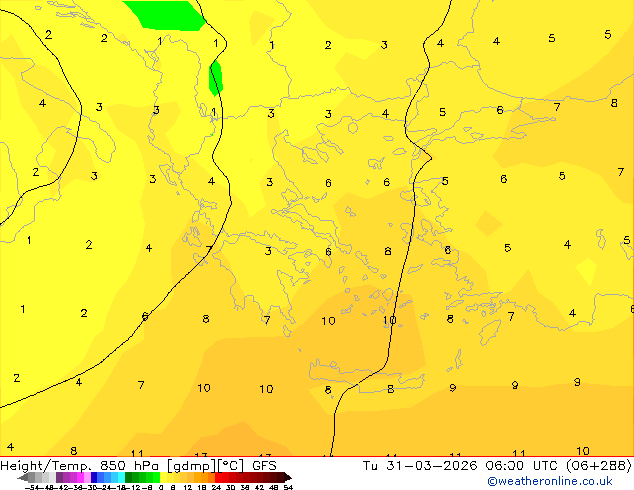Select the Height/Temp. 850 hPa title text
The width and height of the screenshot is (634, 490).
click(80, 466)
